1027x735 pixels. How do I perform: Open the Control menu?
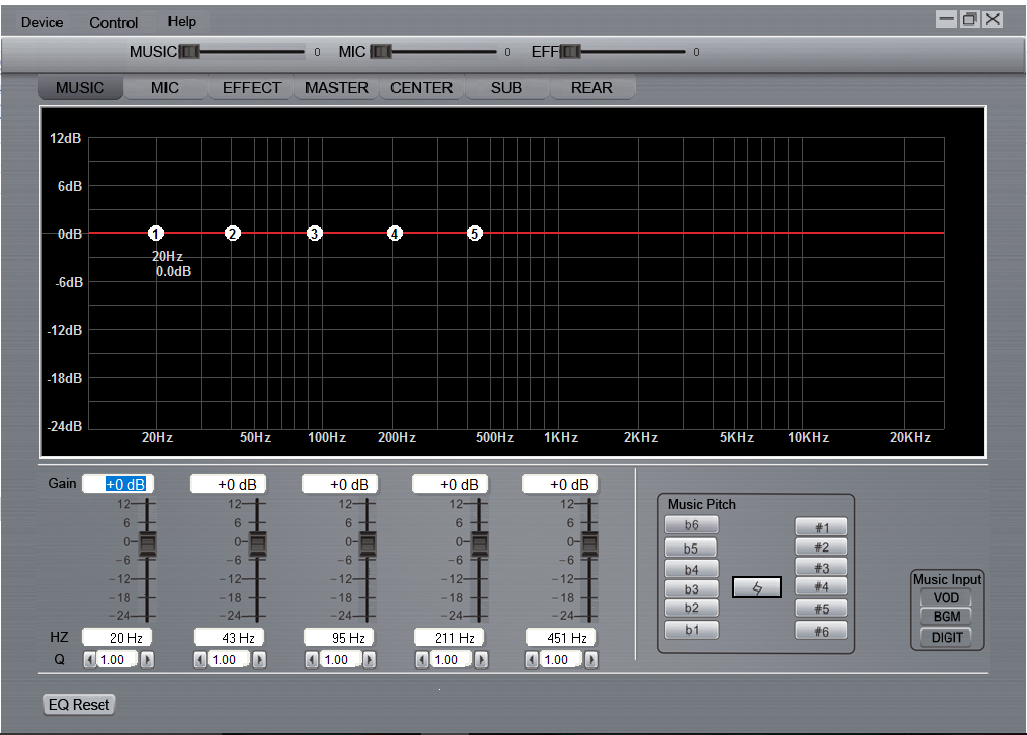(x=114, y=22)
